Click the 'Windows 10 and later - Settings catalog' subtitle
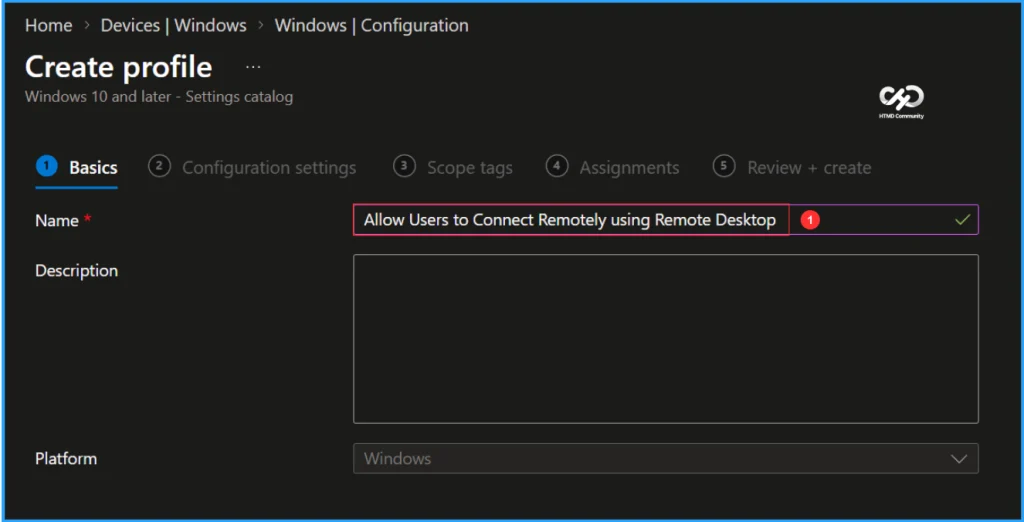Screen dimensions: 1024x522 159,97
